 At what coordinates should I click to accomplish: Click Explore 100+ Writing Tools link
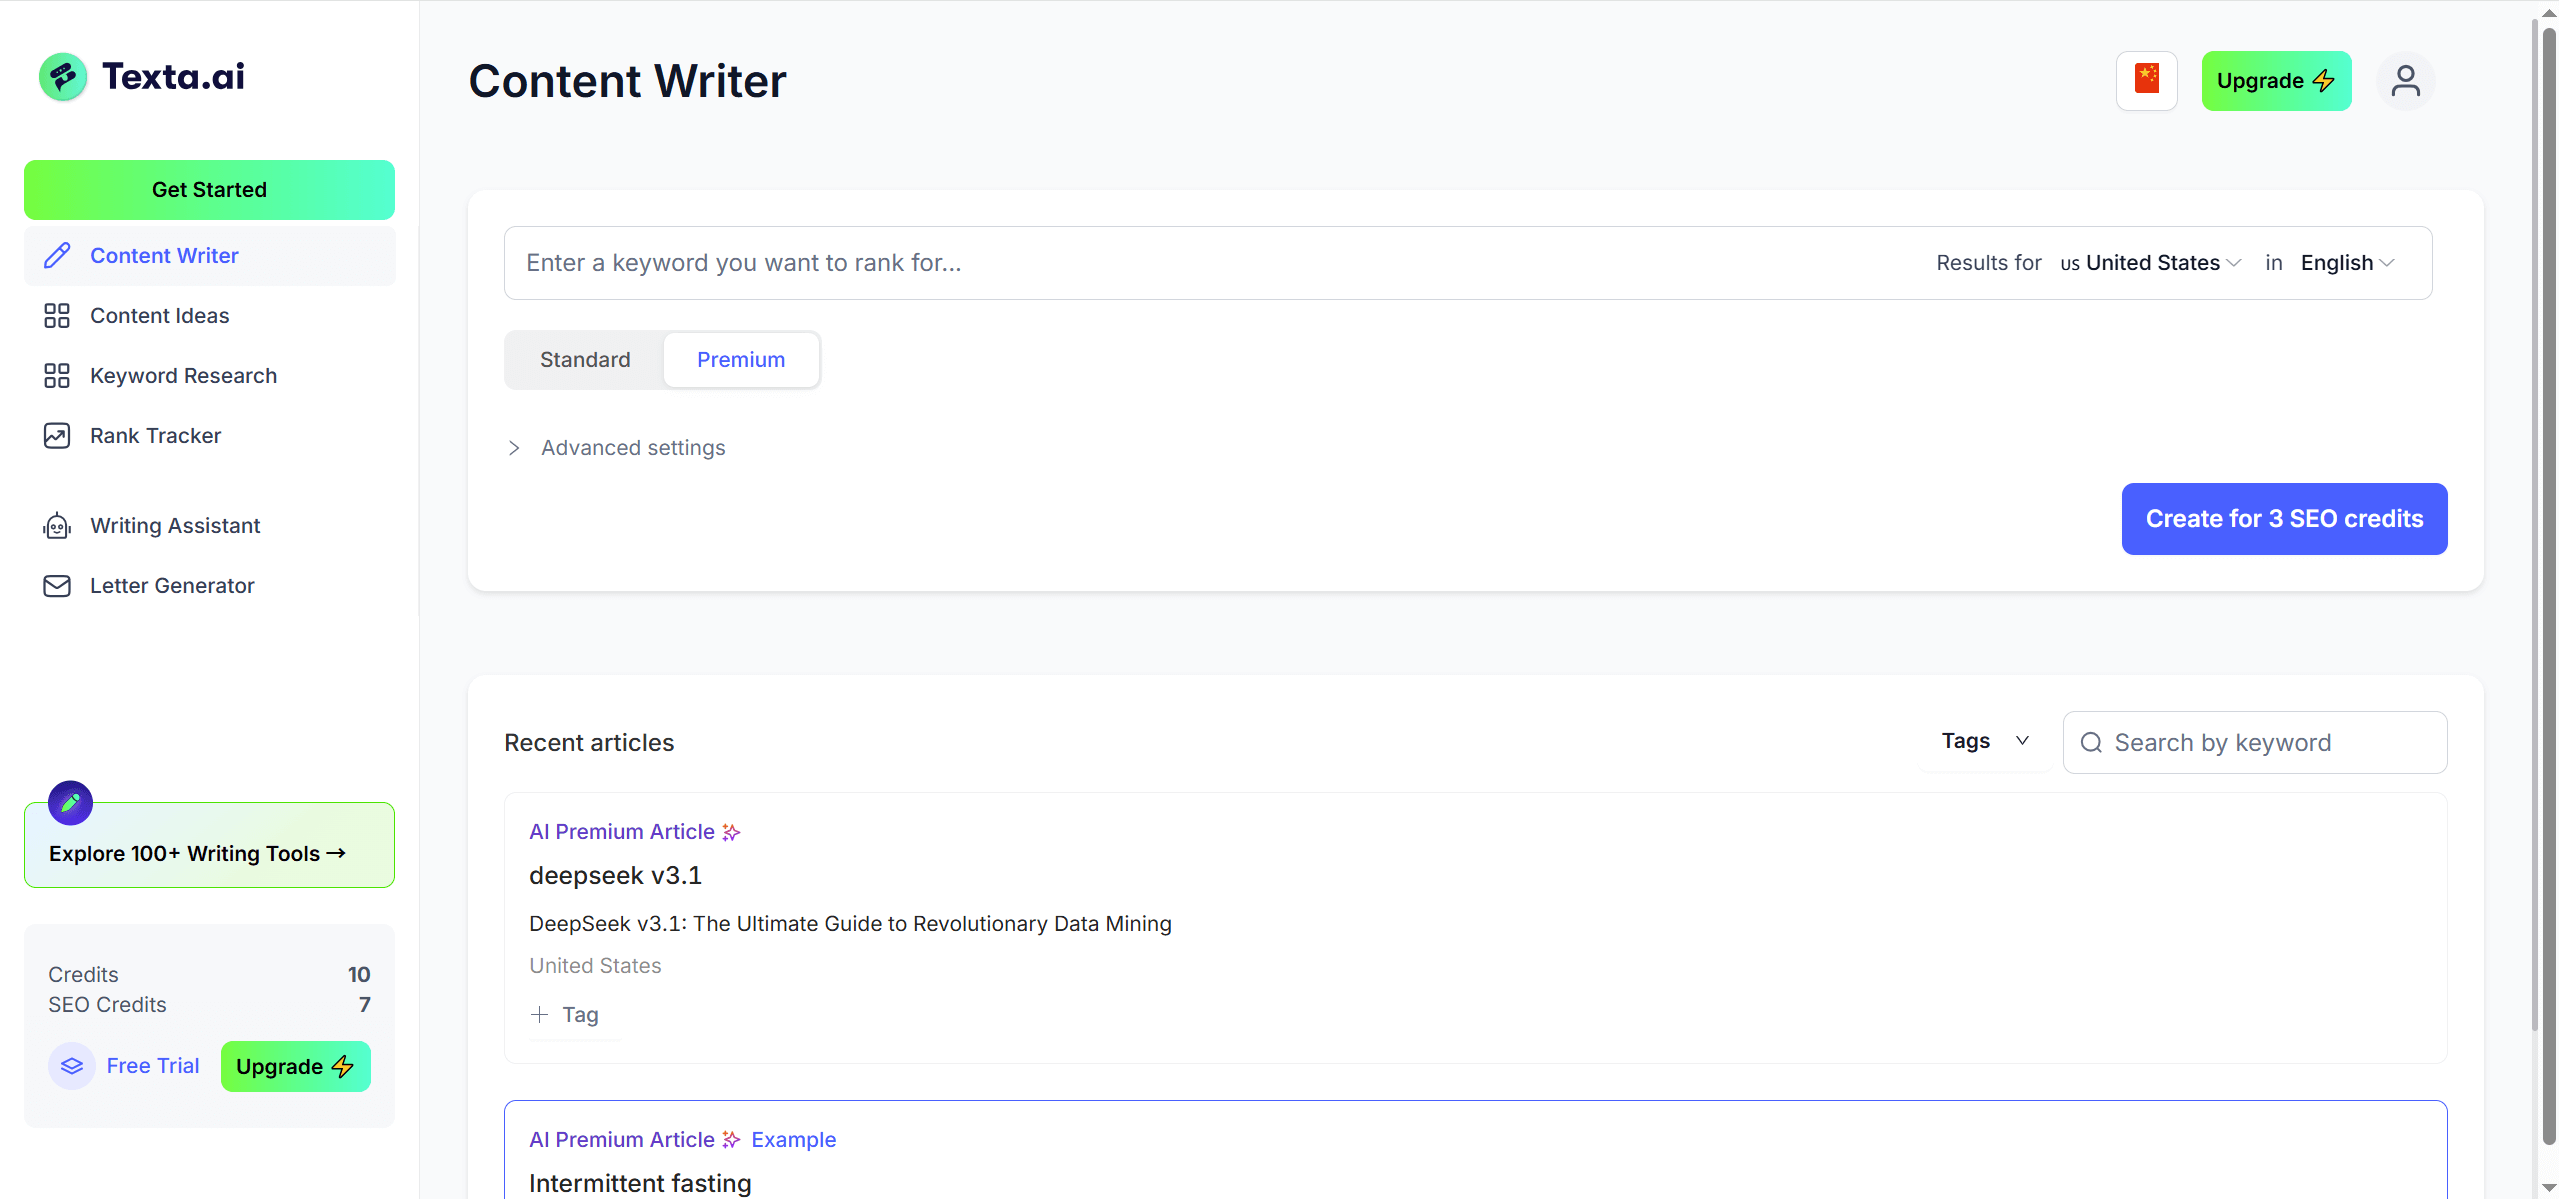[x=197, y=854]
